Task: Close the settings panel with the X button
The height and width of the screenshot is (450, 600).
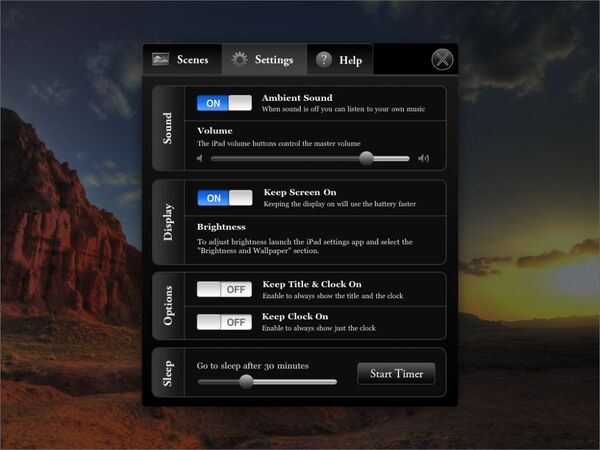Action: coord(442,60)
